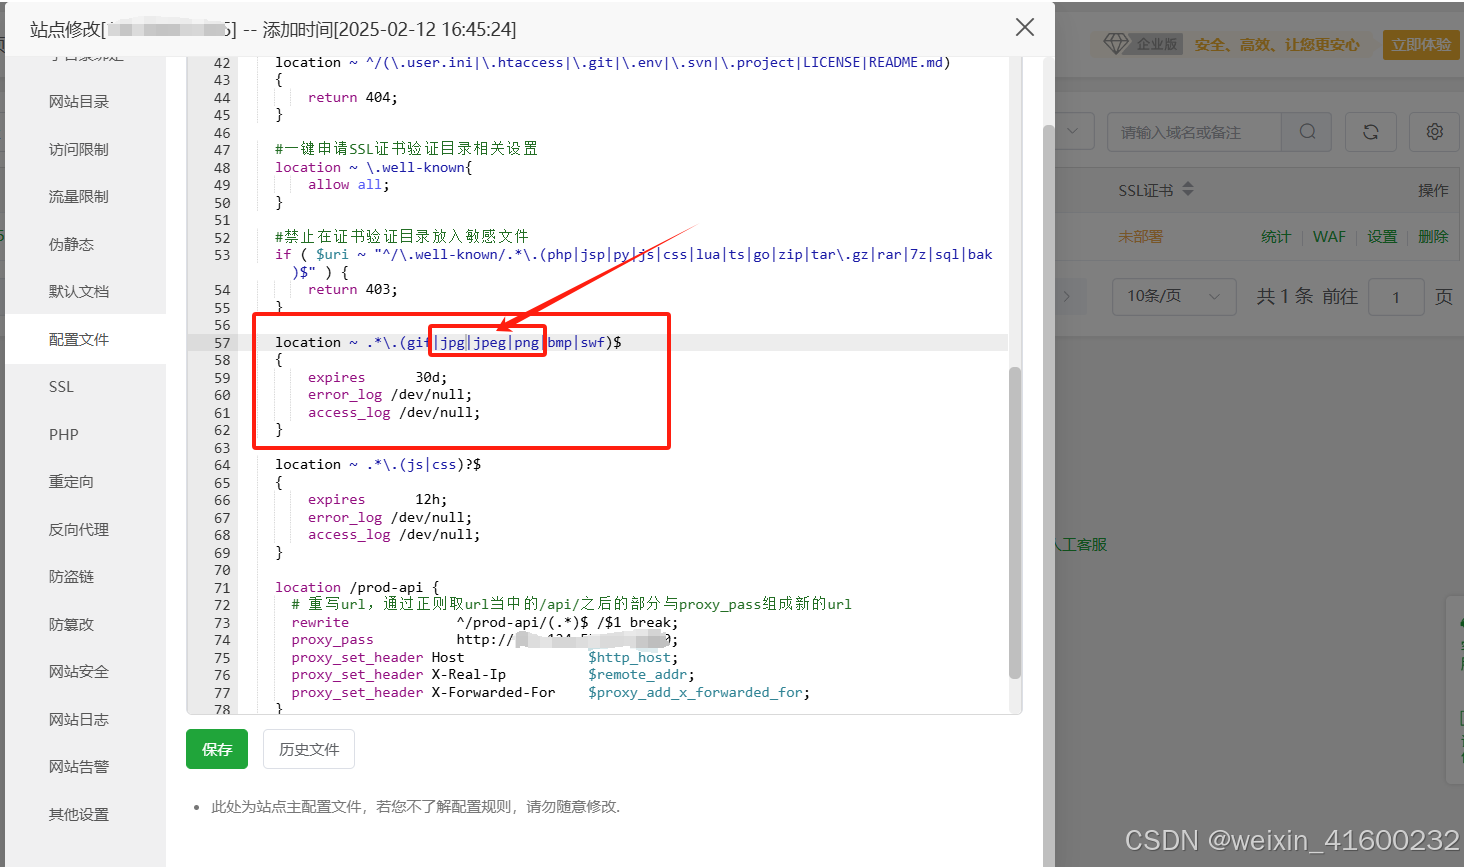This screenshot has height=867, width=1464.
Task: Select 重定向 in the sidebar
Action: (x=71, y=482)
